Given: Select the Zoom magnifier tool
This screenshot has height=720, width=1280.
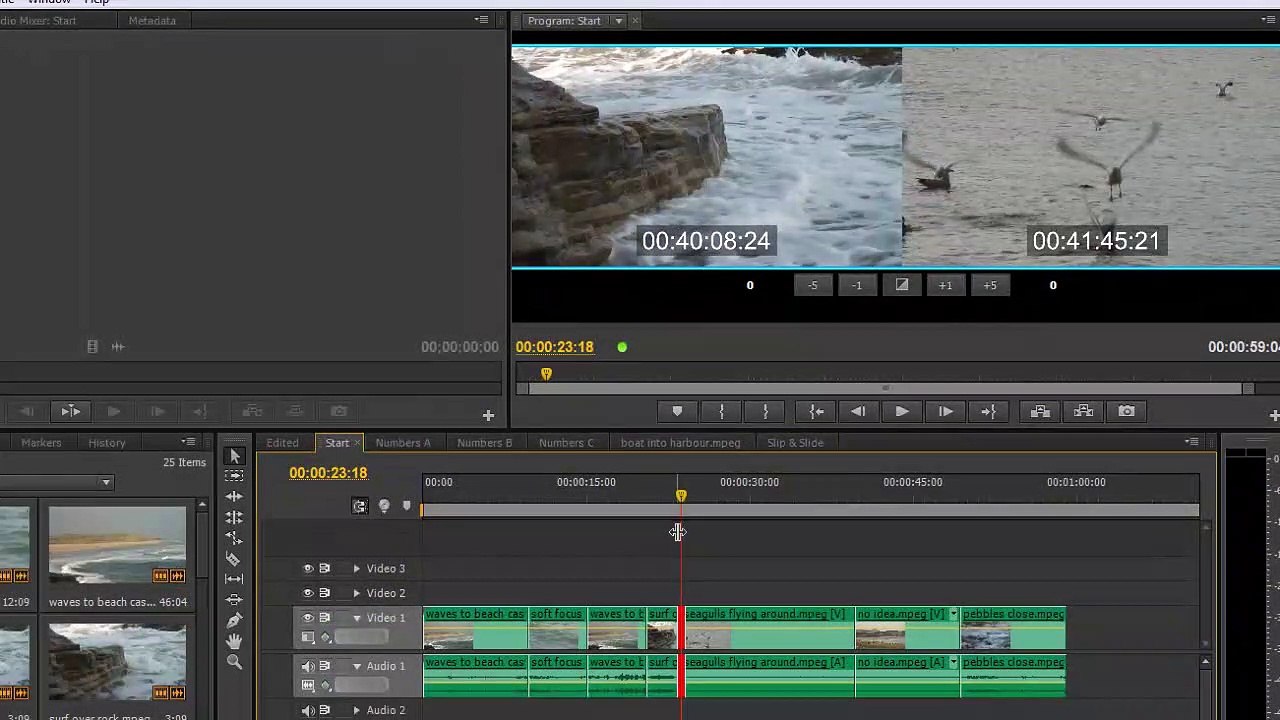Looking at the screenshot, I should (x=234, y=661).
